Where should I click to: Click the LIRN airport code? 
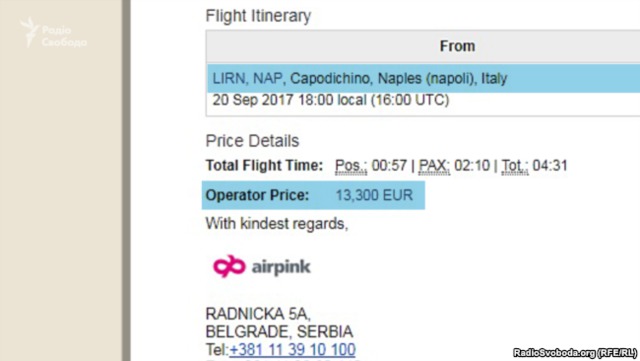(229, 78)
